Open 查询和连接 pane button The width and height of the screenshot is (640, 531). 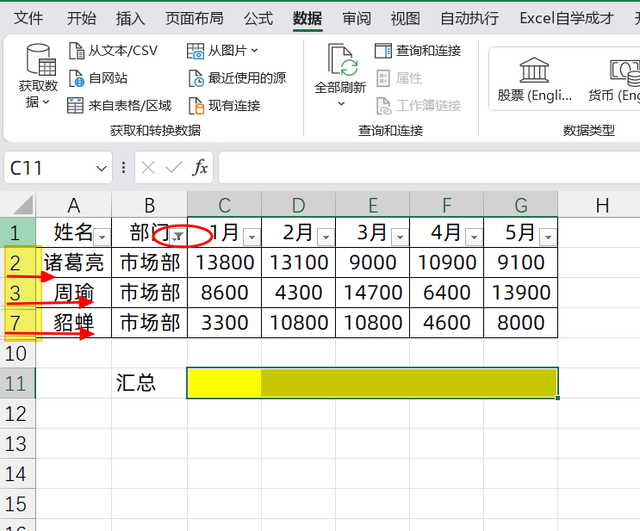coord(418,51)
